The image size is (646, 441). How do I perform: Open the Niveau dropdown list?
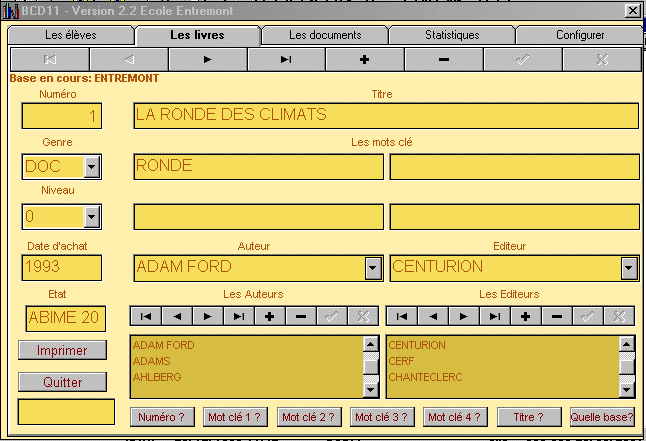click(x=92, y=216)
